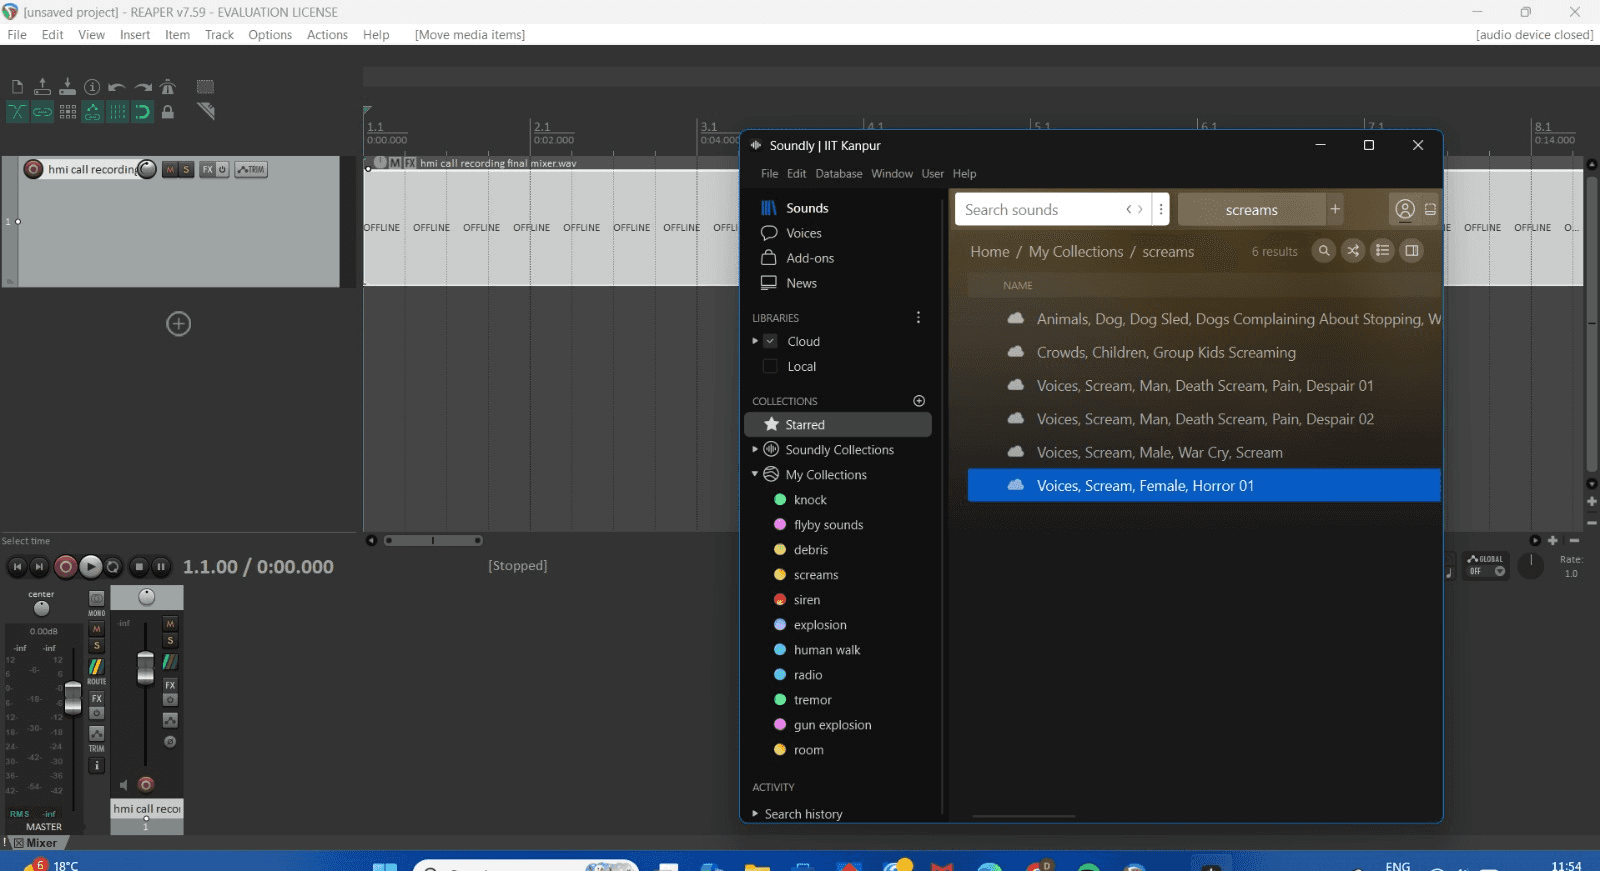Viewport: 1600px width, 871px height.
Task: Arm record on hmi call recording track
Action: click(33, 169)
